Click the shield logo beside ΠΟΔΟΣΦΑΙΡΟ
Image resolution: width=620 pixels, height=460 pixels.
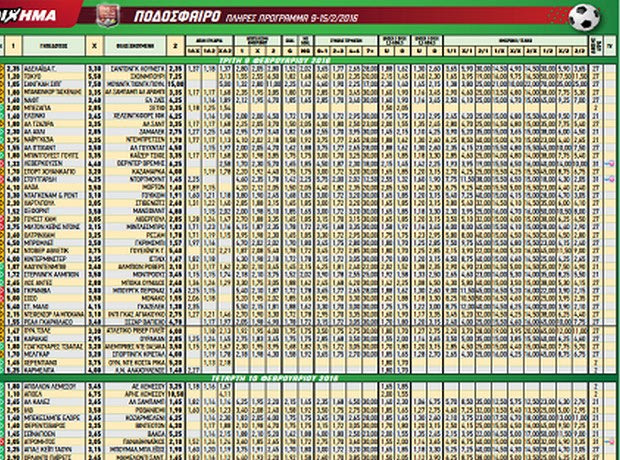[x=108, y=15]
